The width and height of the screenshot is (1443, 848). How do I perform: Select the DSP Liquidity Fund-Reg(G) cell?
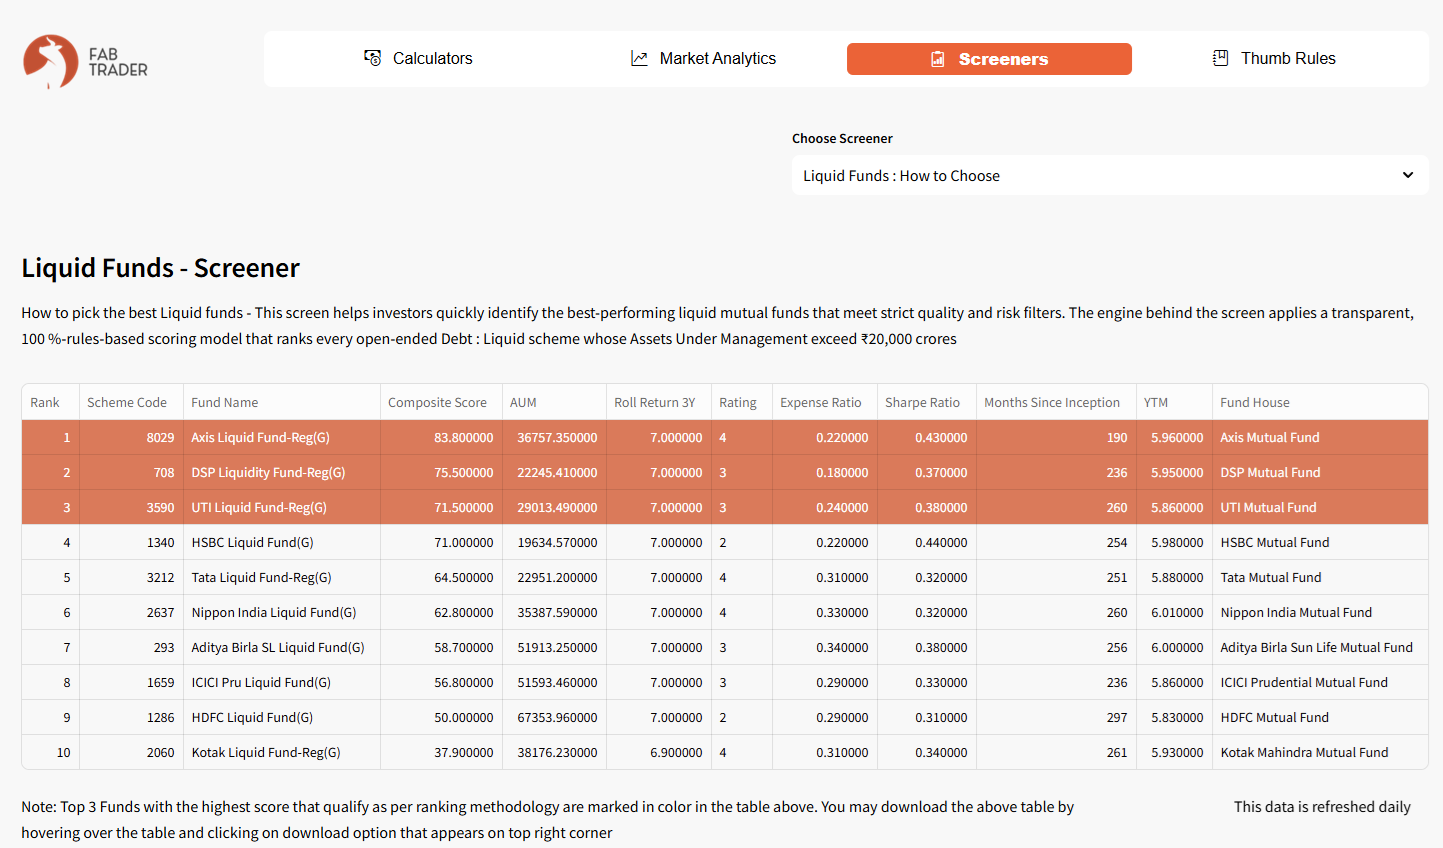point(281,472)
